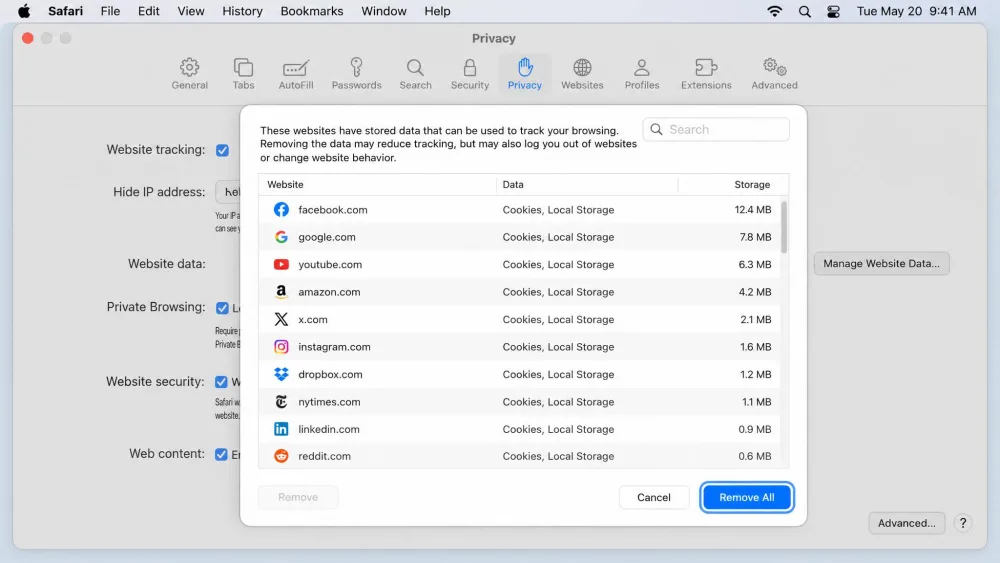Open the Apple menu

point(24,11)
